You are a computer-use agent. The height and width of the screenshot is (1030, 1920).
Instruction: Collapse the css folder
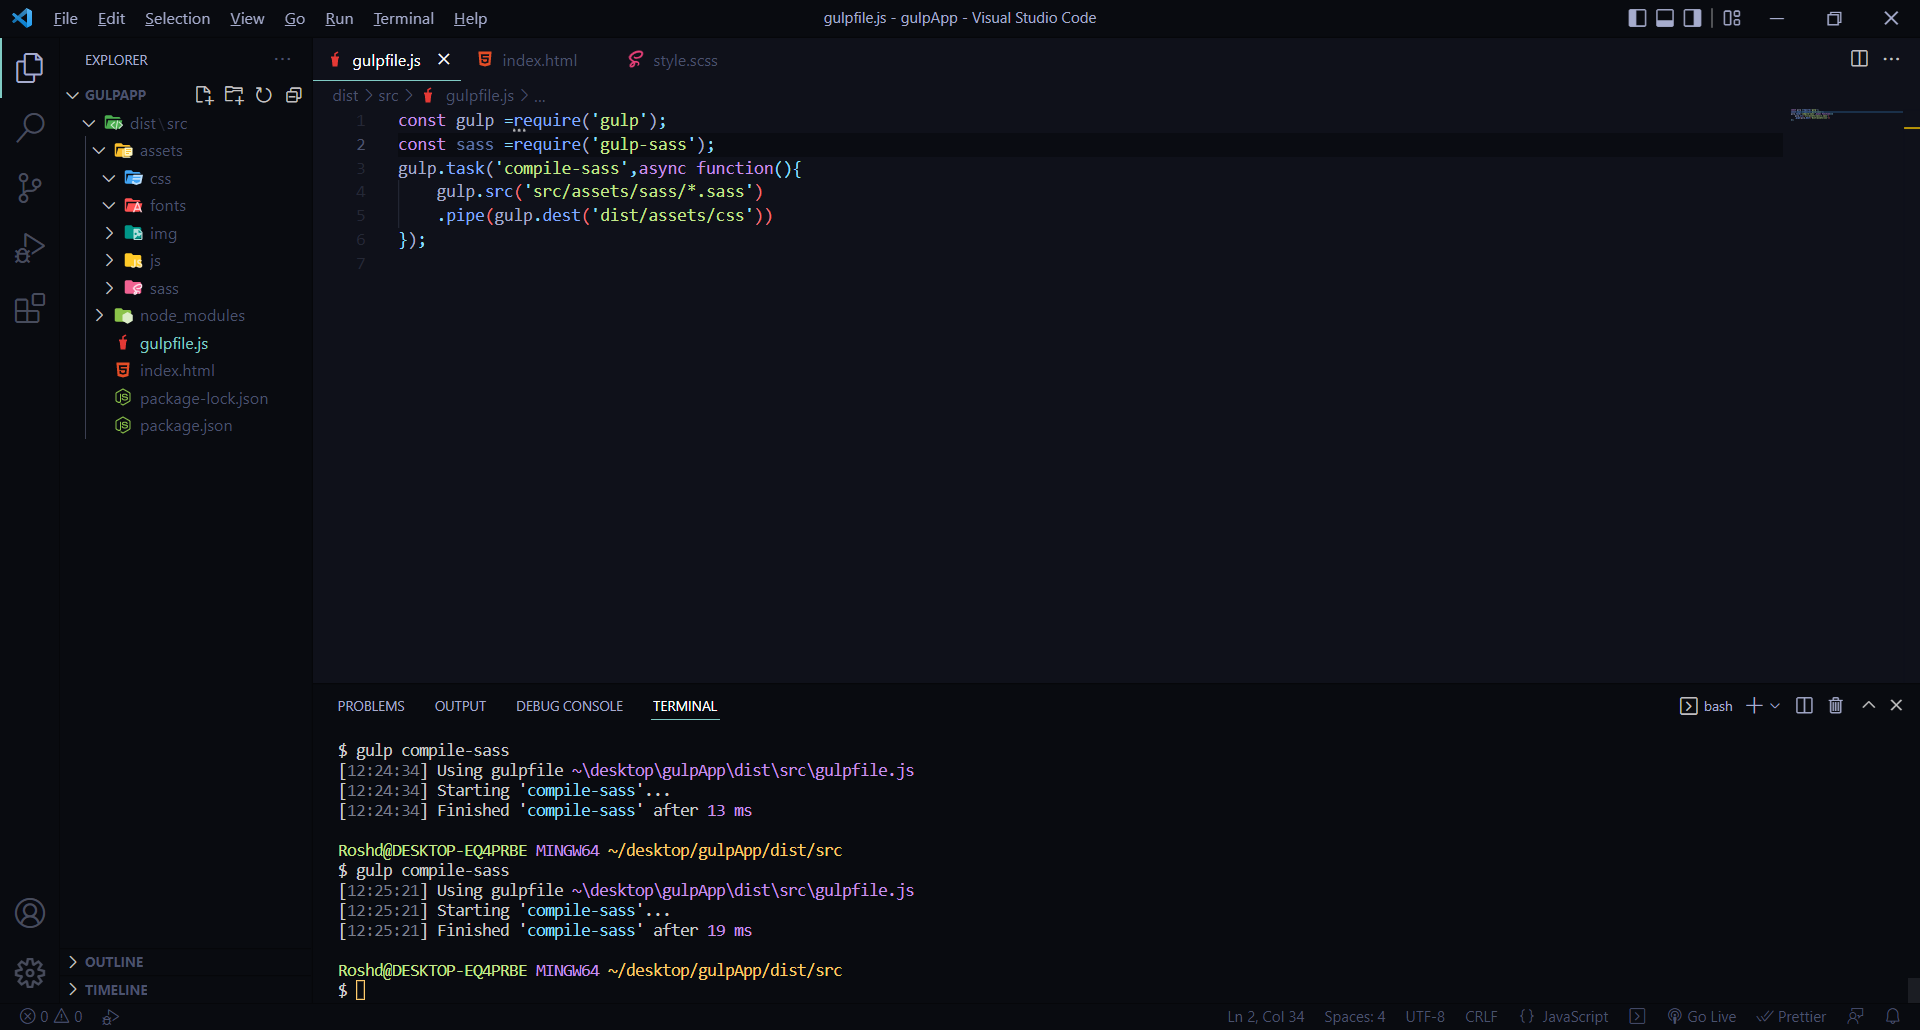coord(109,178)
